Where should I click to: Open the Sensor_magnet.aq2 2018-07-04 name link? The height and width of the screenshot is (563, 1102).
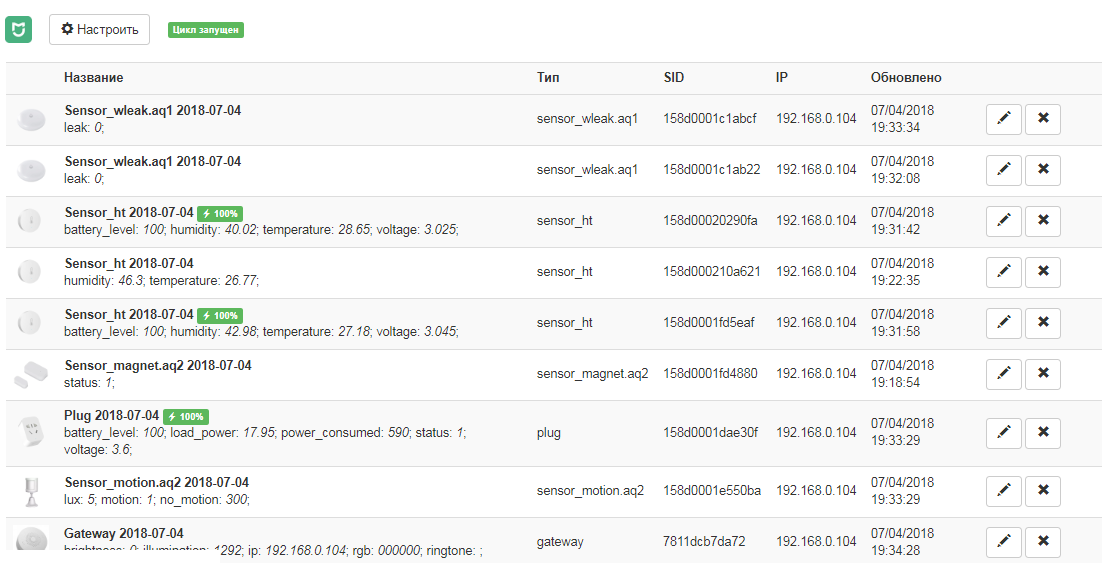(158, 366)
